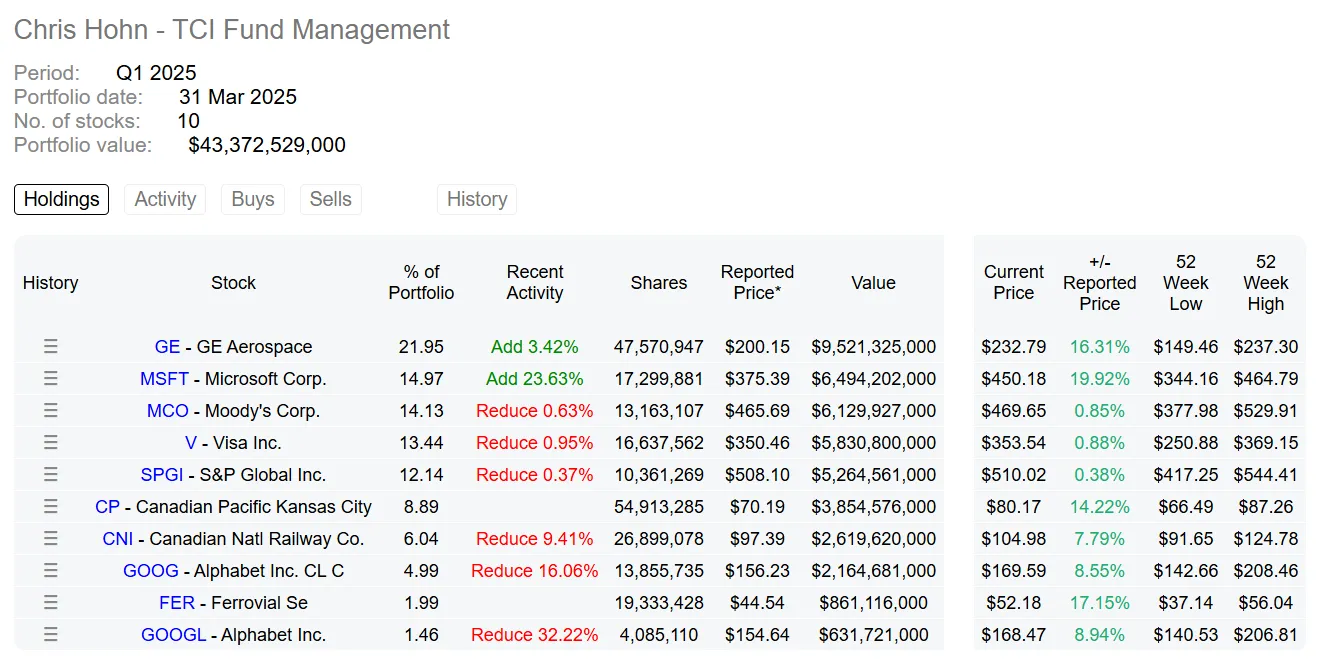Open history icon for GE Aerospace row
Image resolution: width=1319 pixels, height=659 pixels.
(x=51, y=347)
